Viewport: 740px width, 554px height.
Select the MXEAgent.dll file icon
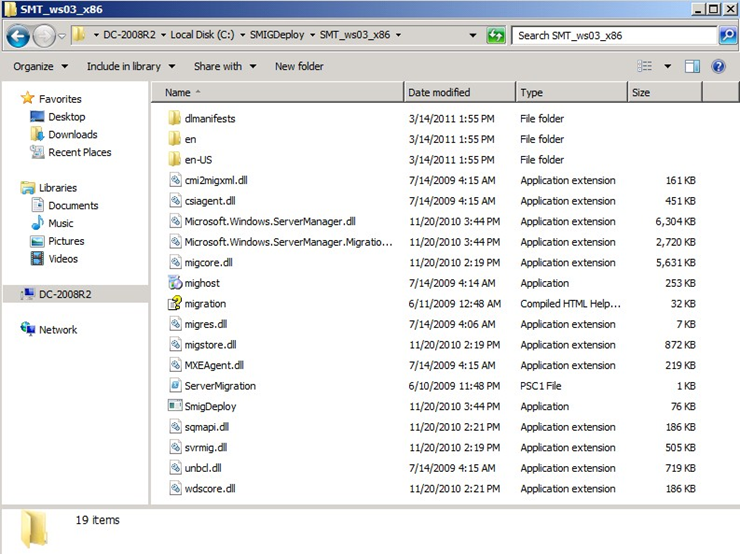(x=175, y=365)
